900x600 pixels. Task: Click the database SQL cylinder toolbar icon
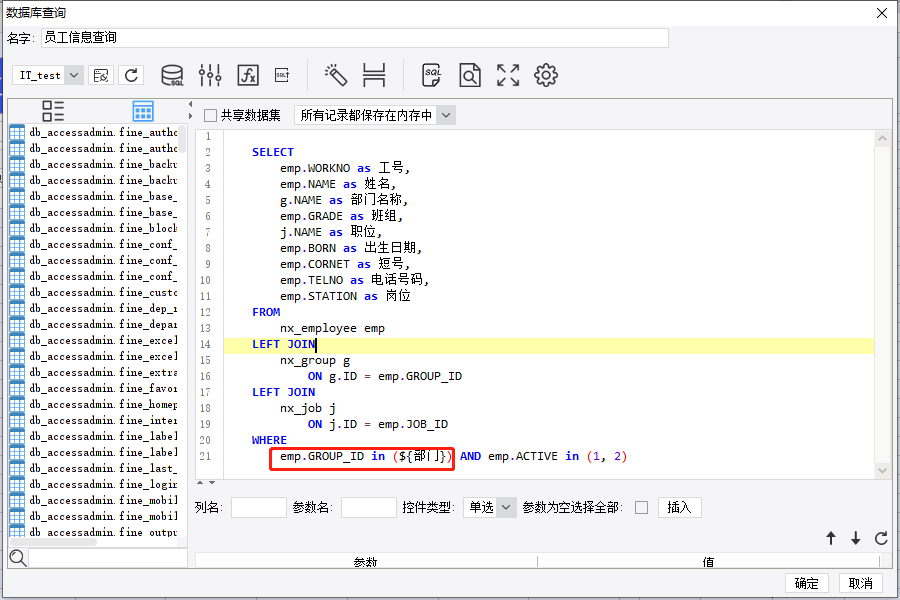tap(172, 75)
